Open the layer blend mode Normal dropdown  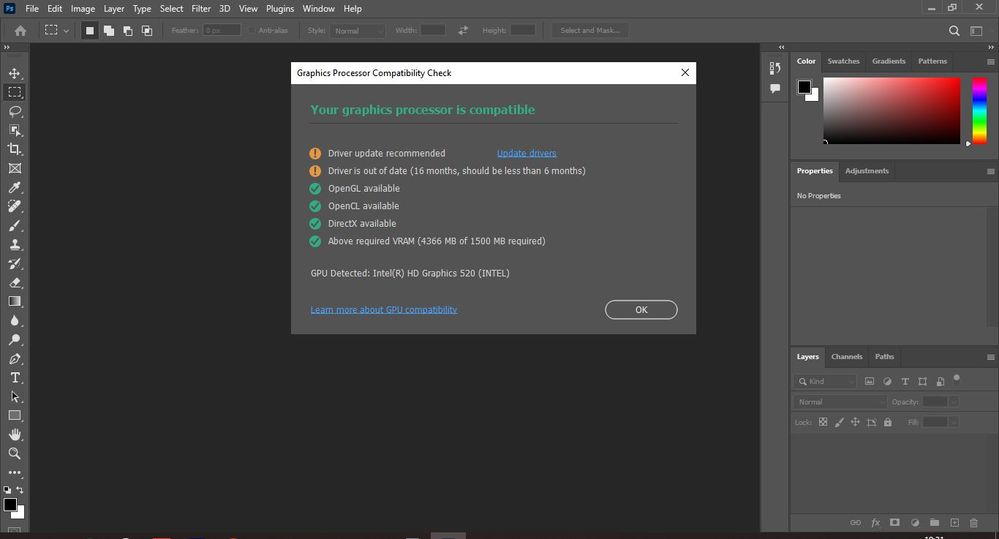click(840, 402)
